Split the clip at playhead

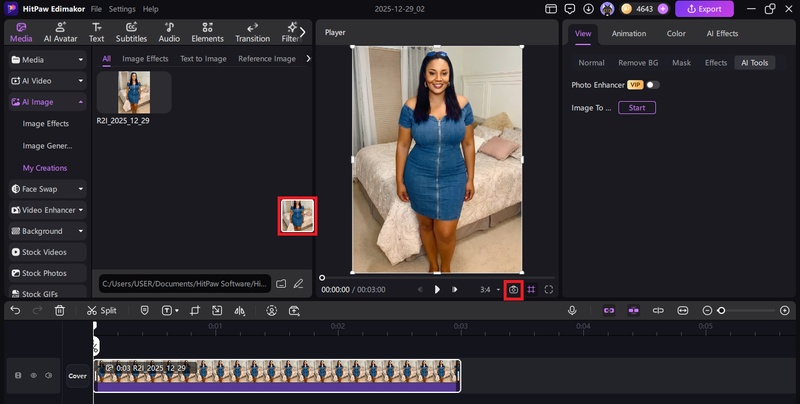click(102, 310)
